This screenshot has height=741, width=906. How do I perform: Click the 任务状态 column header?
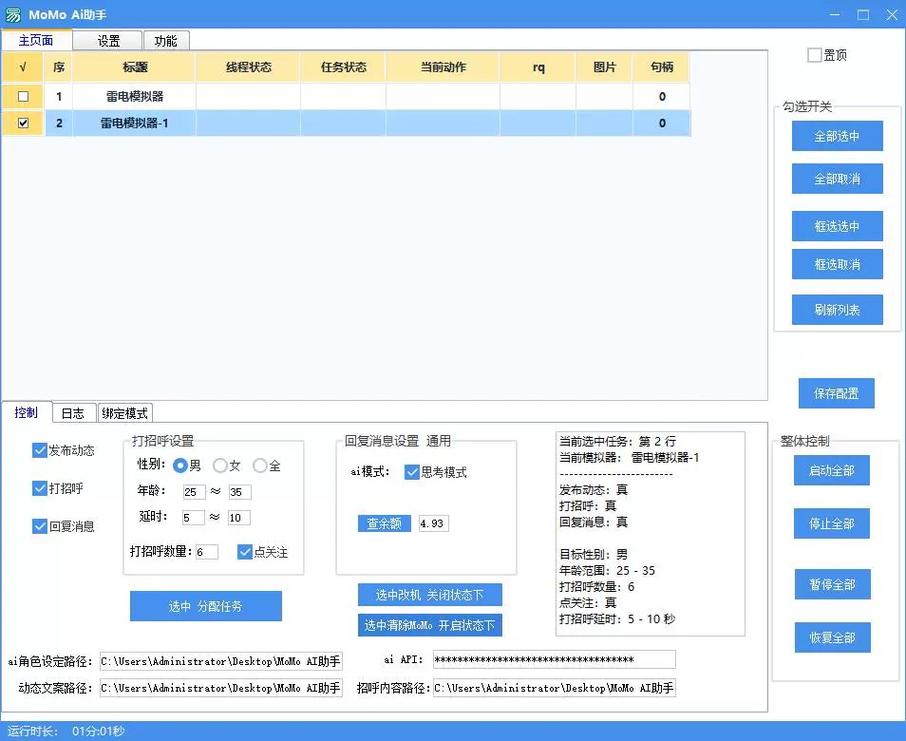click(x=343, y=67)
